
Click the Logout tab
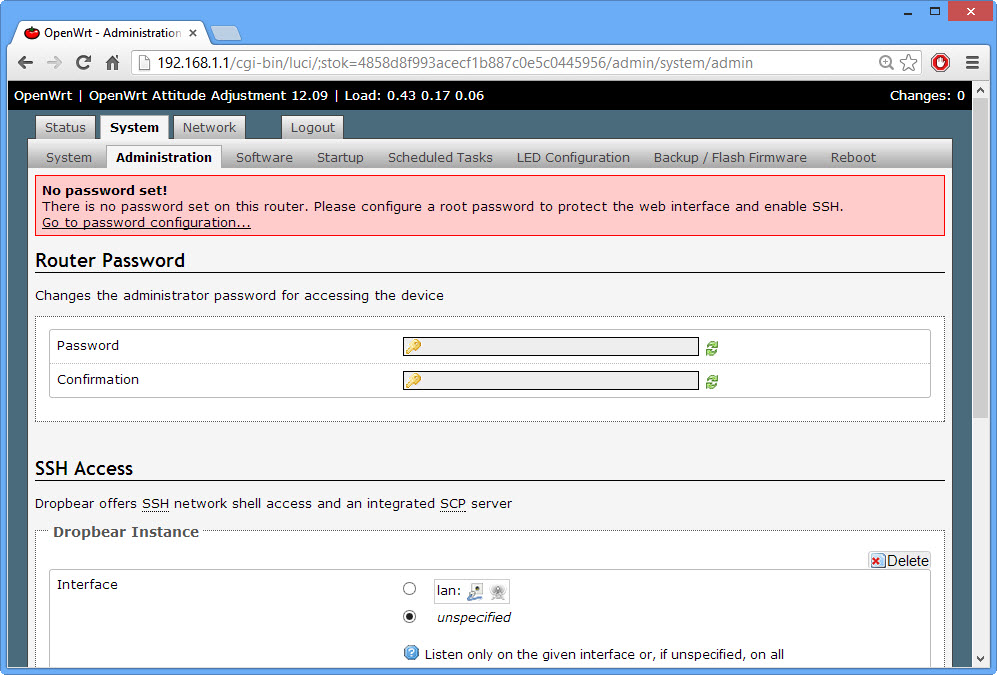312,127
